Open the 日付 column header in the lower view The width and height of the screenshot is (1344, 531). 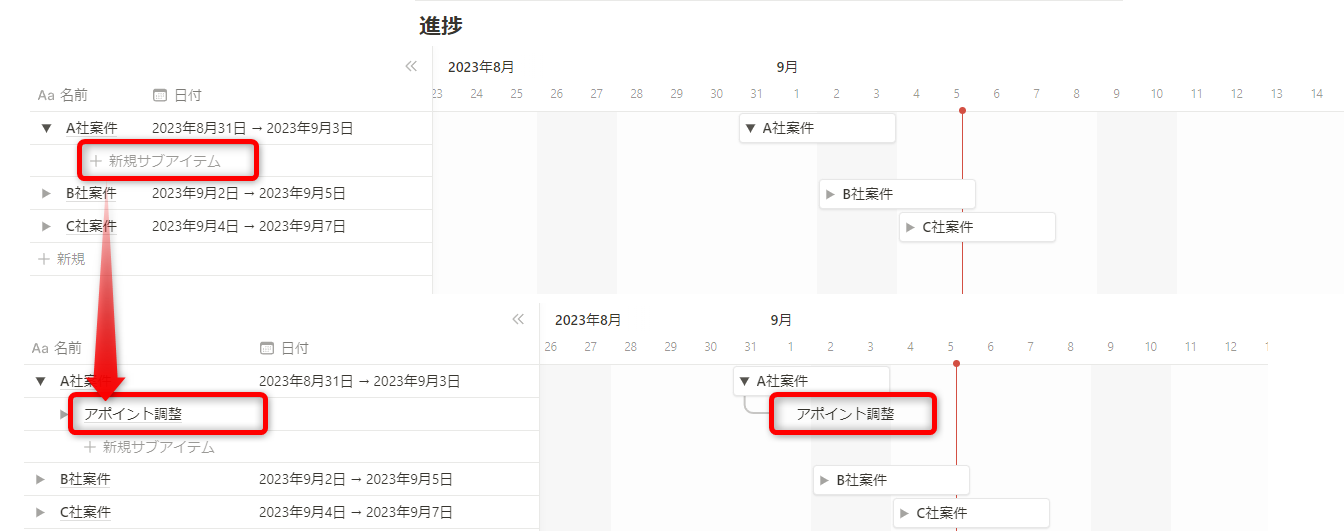[x=294, y=348]
